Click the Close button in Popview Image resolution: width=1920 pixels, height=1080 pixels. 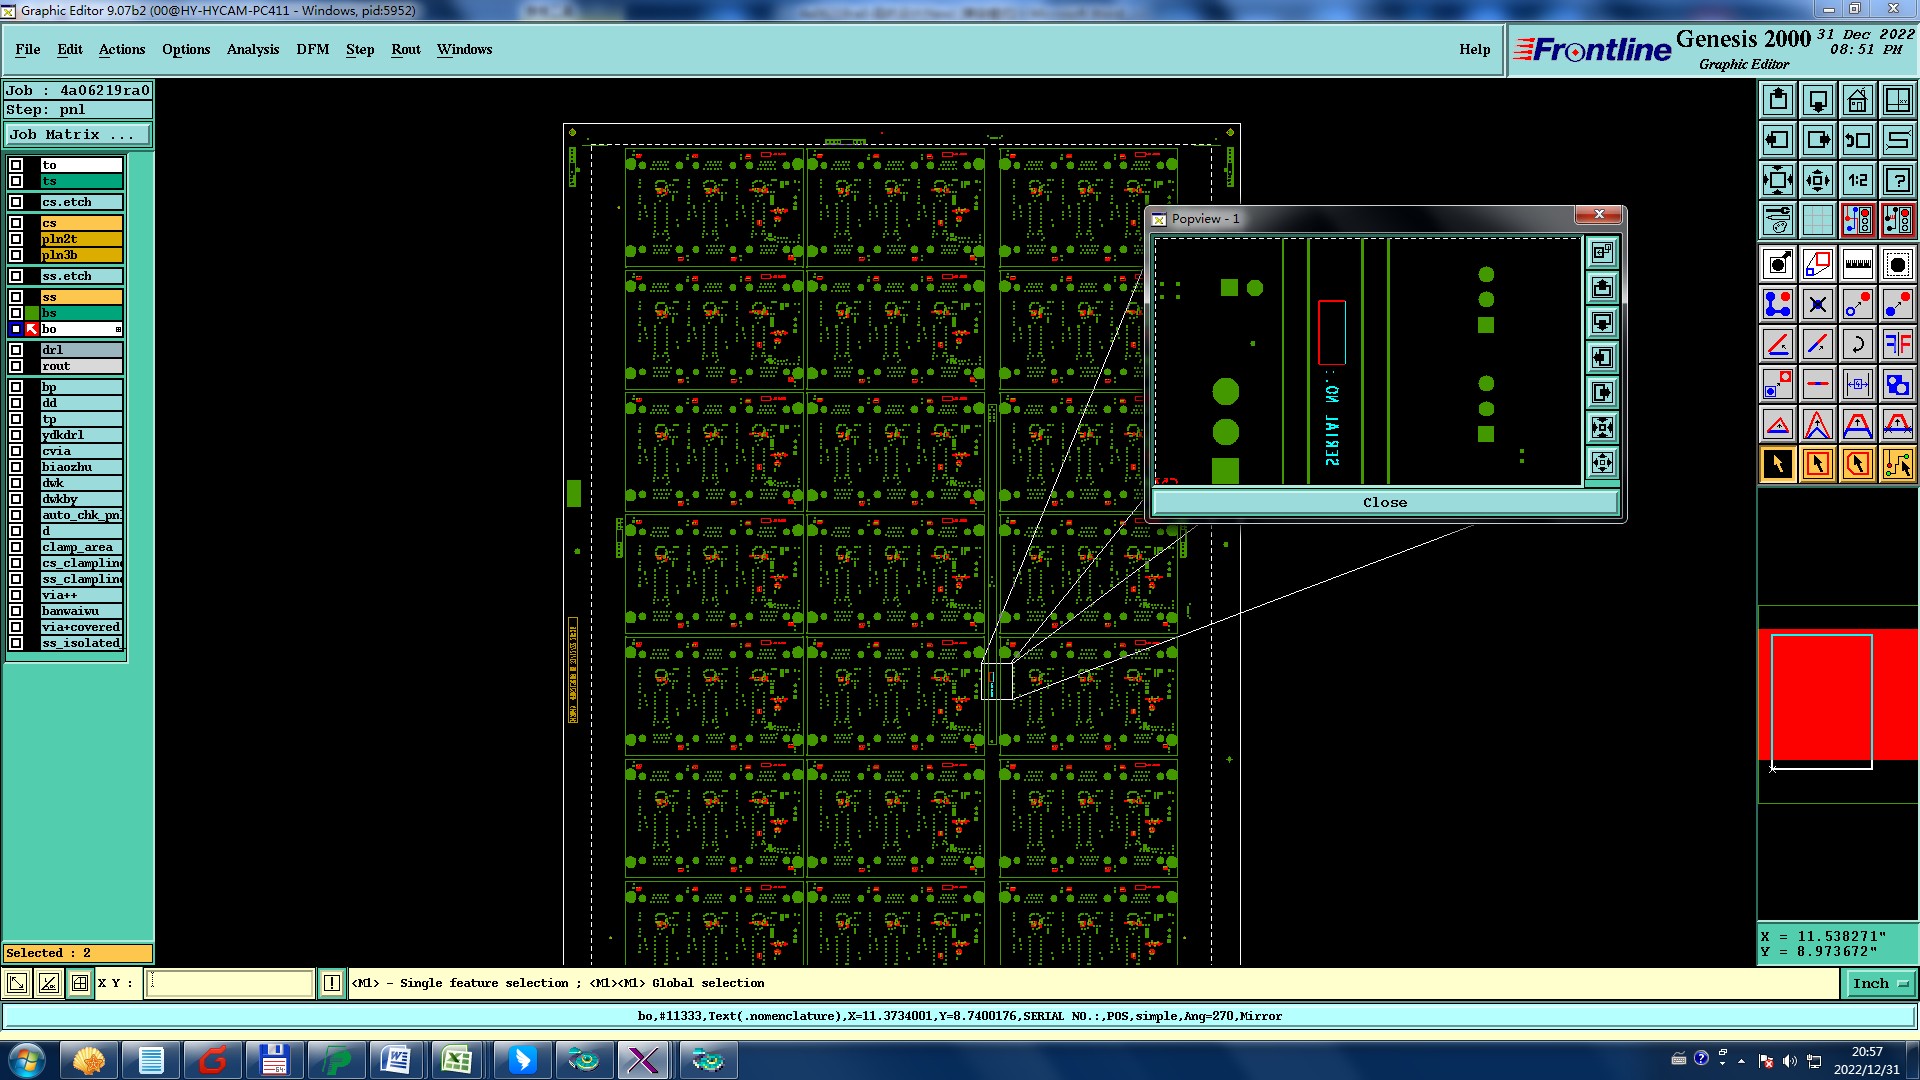(x=1384, y=503)
